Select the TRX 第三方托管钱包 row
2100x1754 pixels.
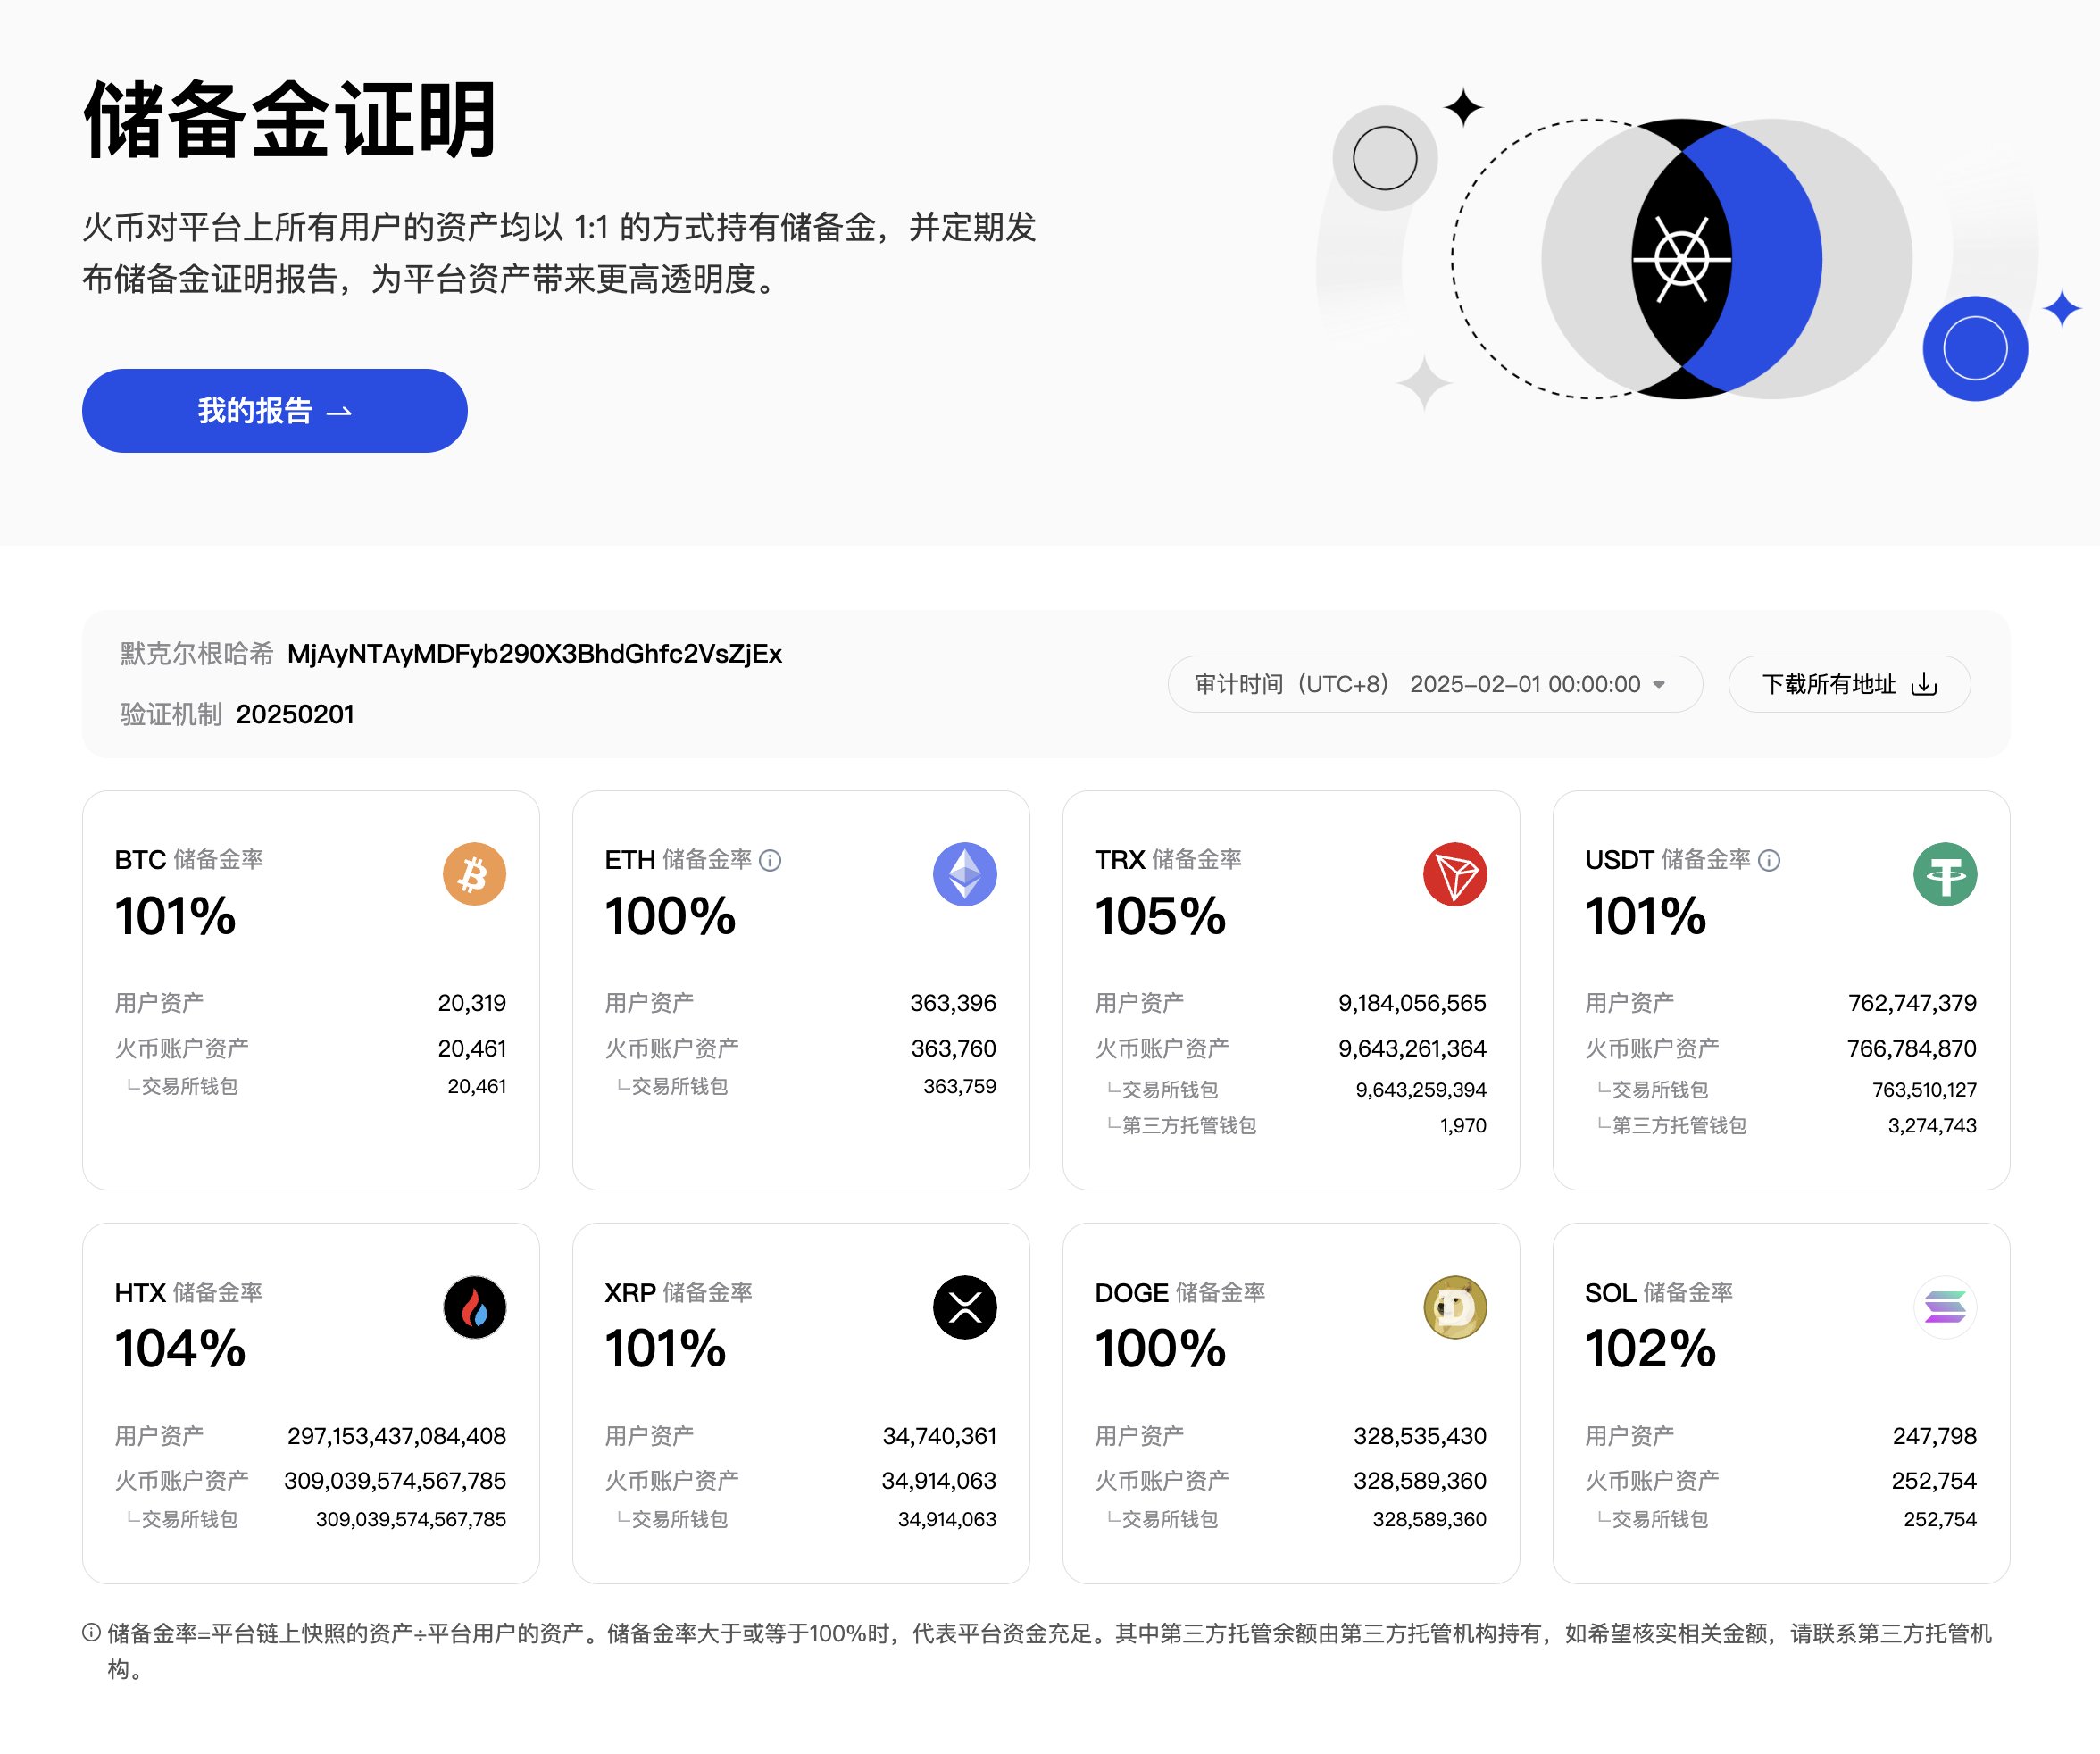(1290, 1125)
